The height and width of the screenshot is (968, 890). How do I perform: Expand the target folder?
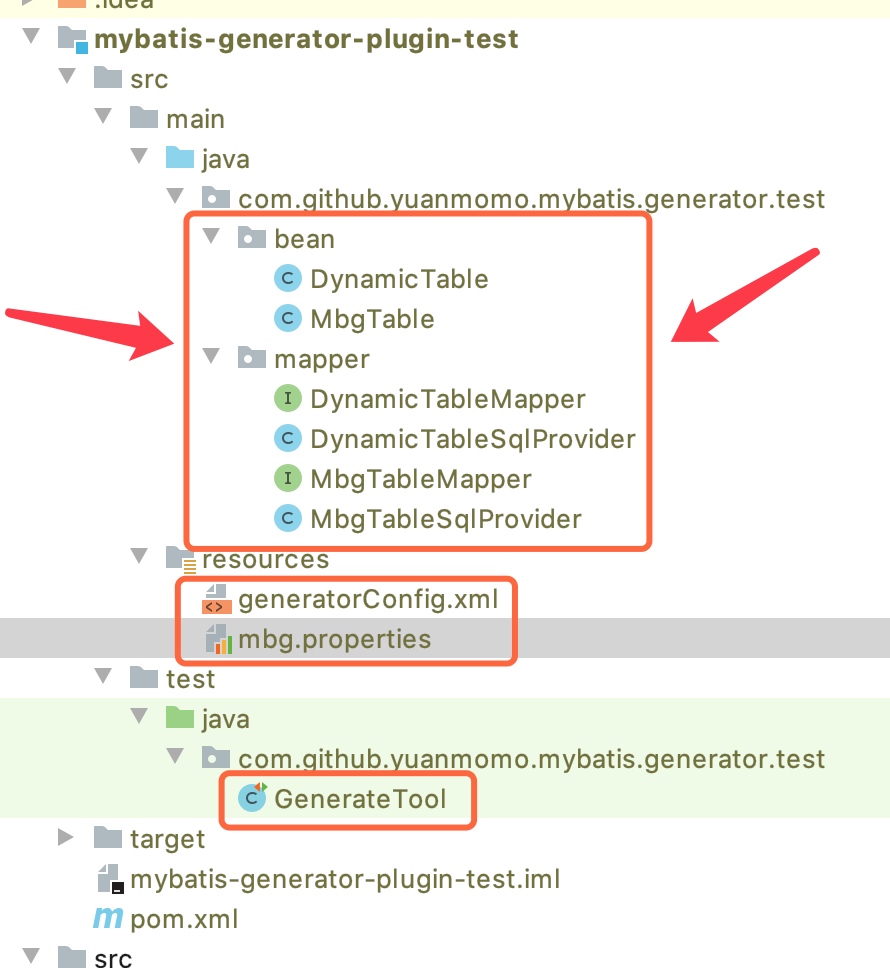tap(66, 838)
